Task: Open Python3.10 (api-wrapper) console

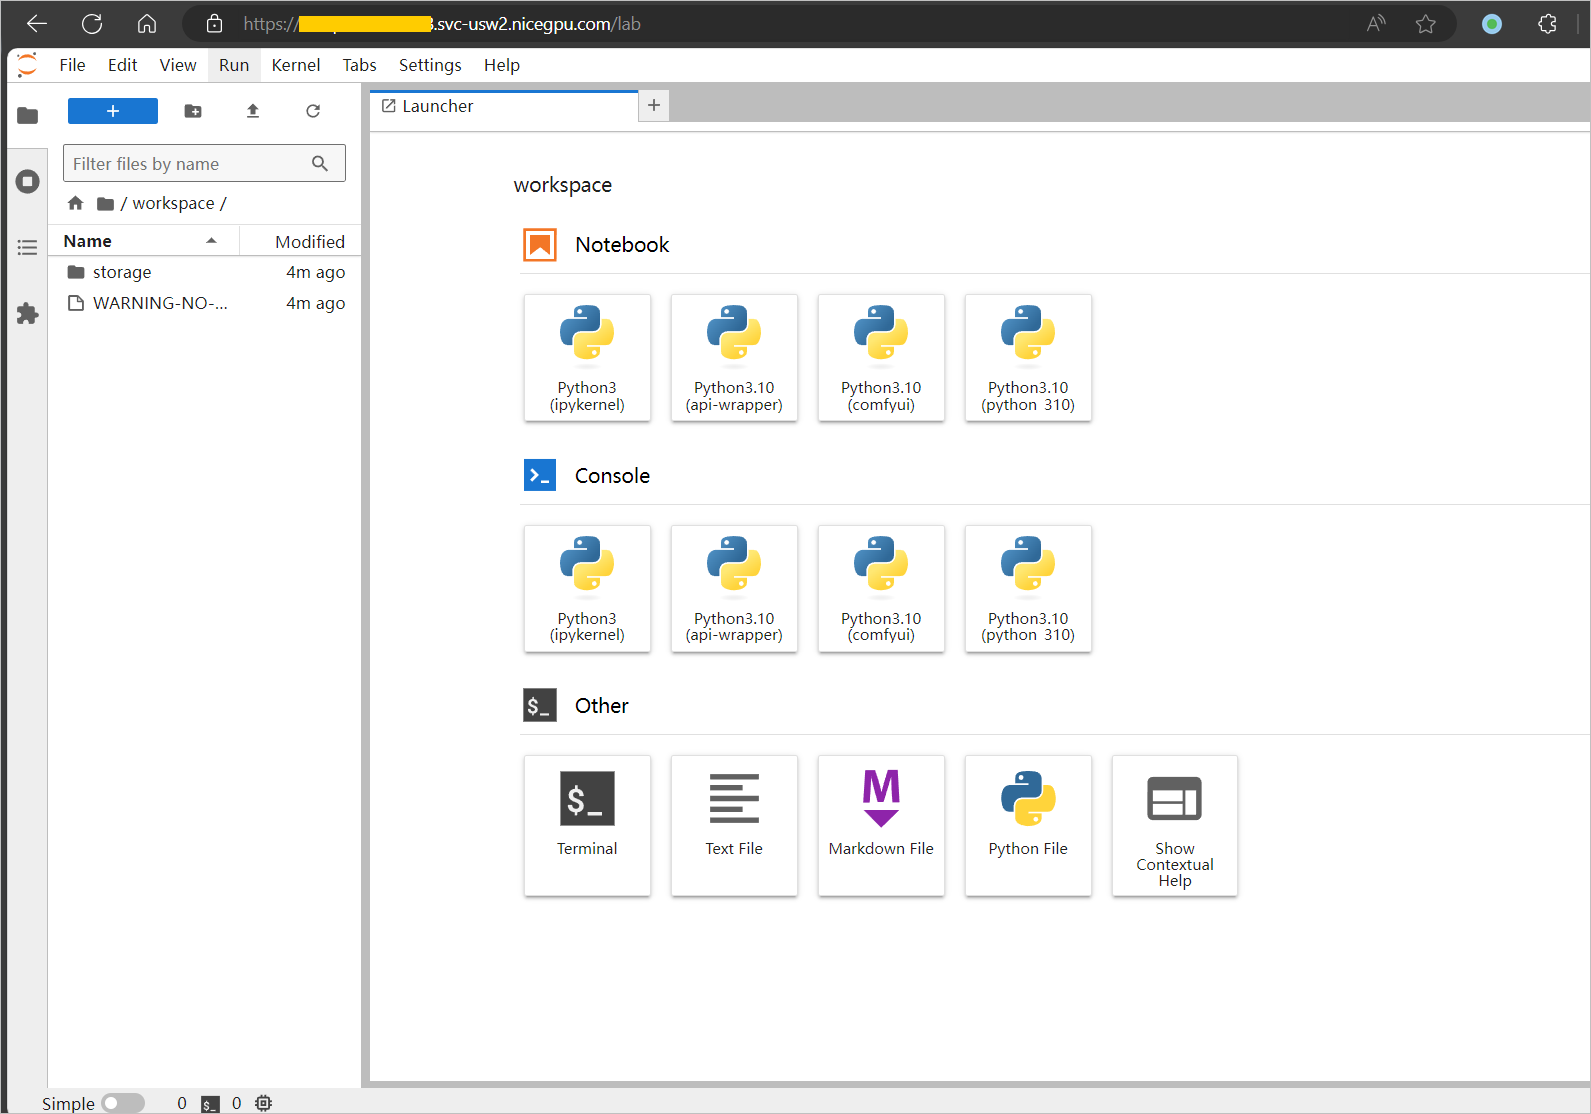Action: coord(734,588)
